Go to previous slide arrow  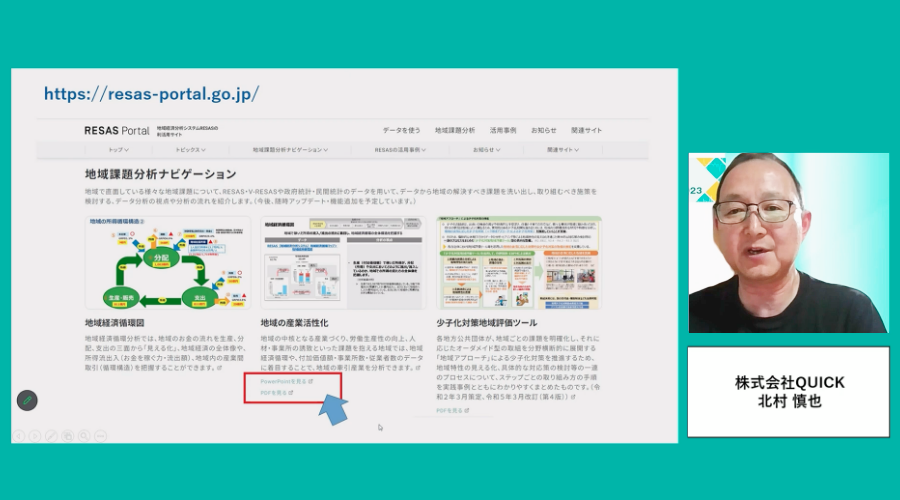pos(18,436)
